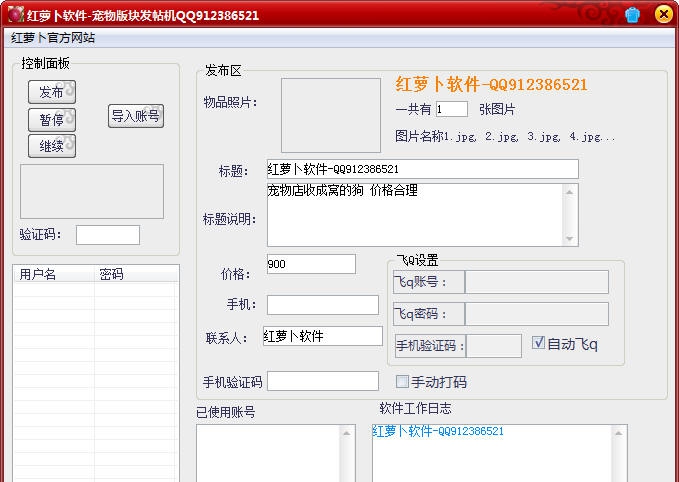Screen dimensions: 679x482
Task: Click the 图片名称1.jpg 2.jpg hint text
Action: (505, 137)
